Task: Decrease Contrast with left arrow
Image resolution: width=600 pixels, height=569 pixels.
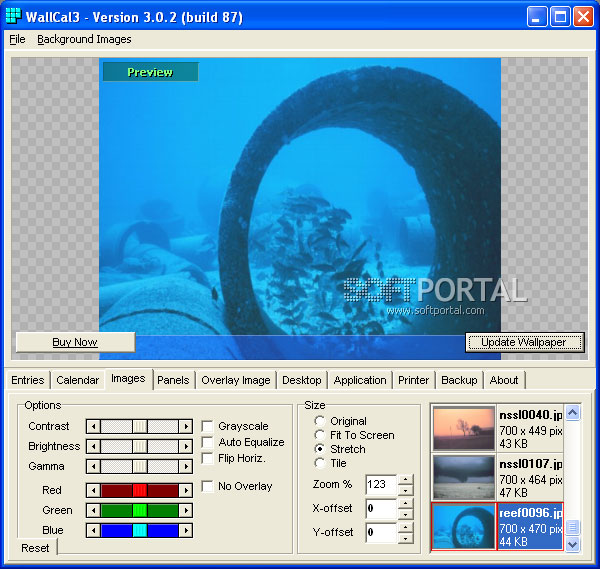Action: point(93,426)
